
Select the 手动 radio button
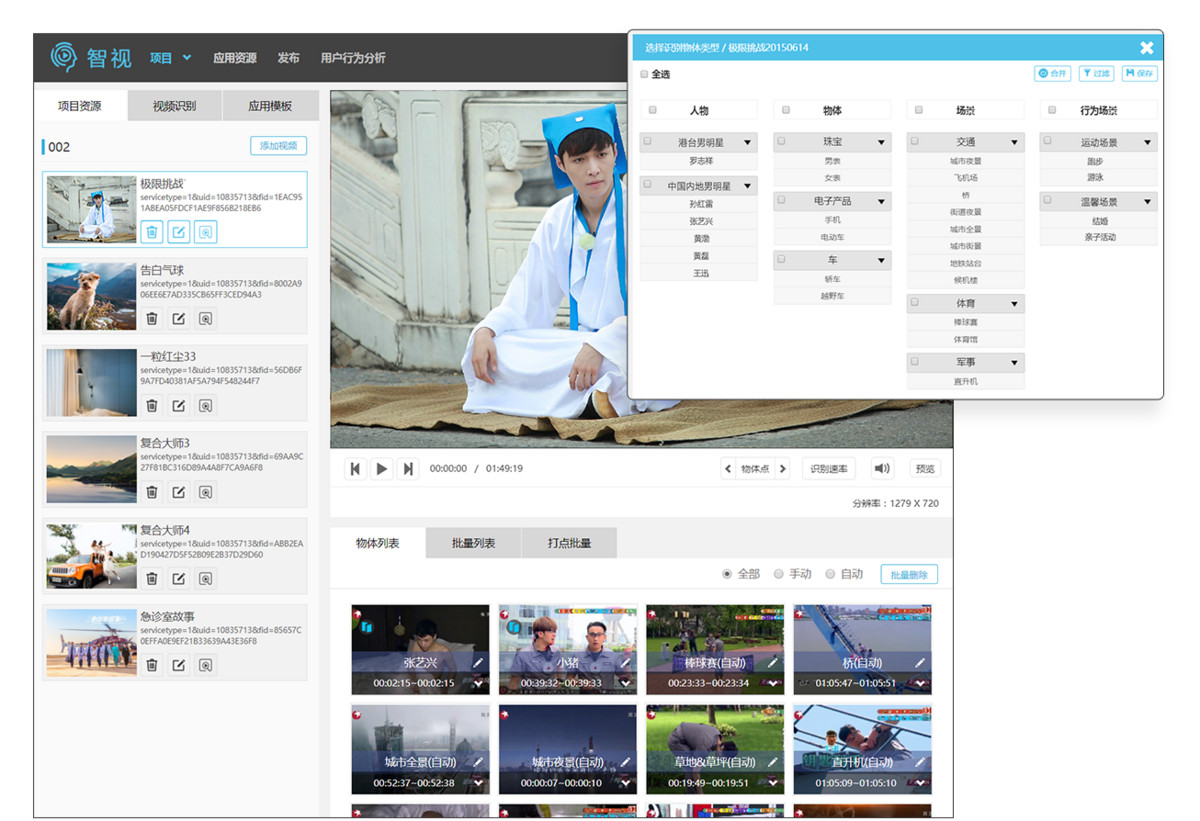779,574
